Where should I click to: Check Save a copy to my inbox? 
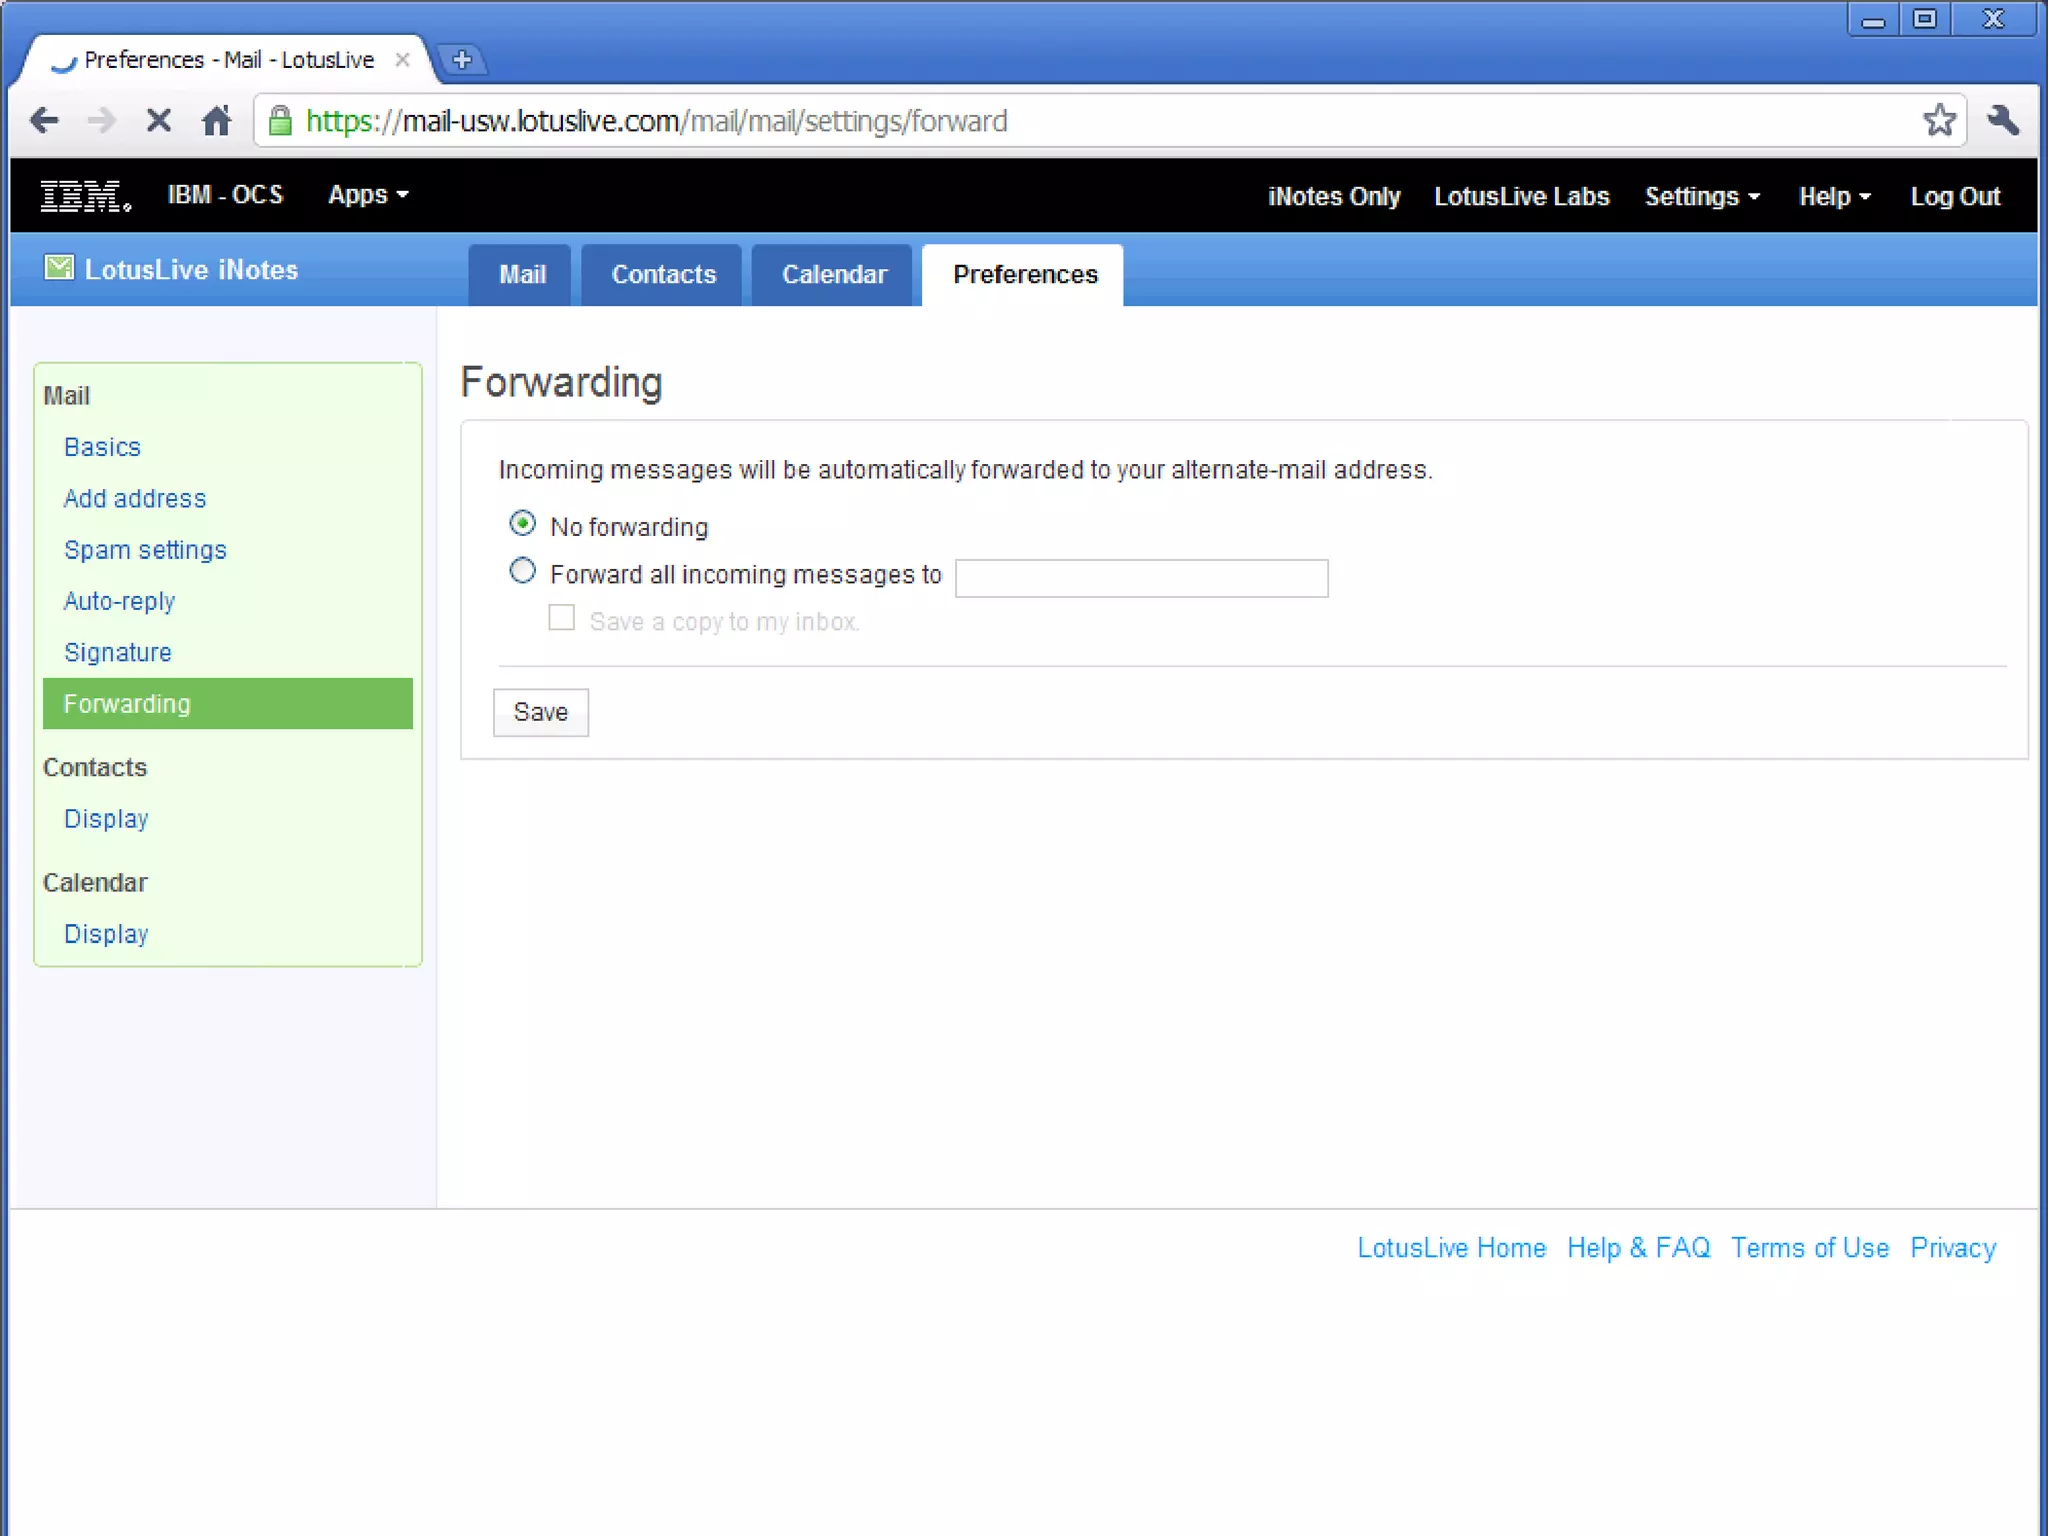562,619
